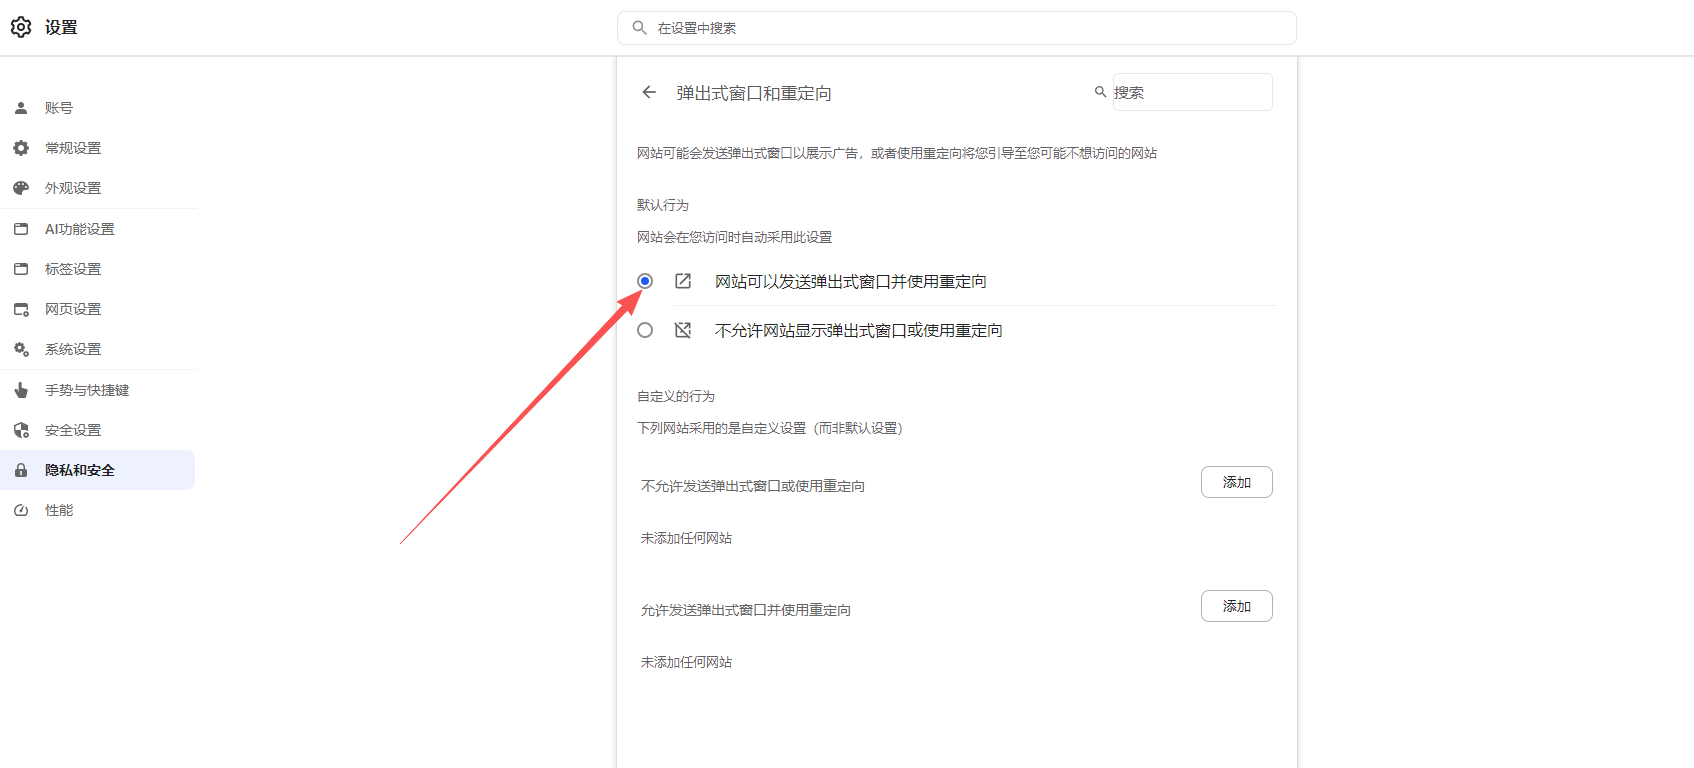This screenshot has height=768, width=1694.
Task: Go to AI功能设置 section
Action: (98, 229)
